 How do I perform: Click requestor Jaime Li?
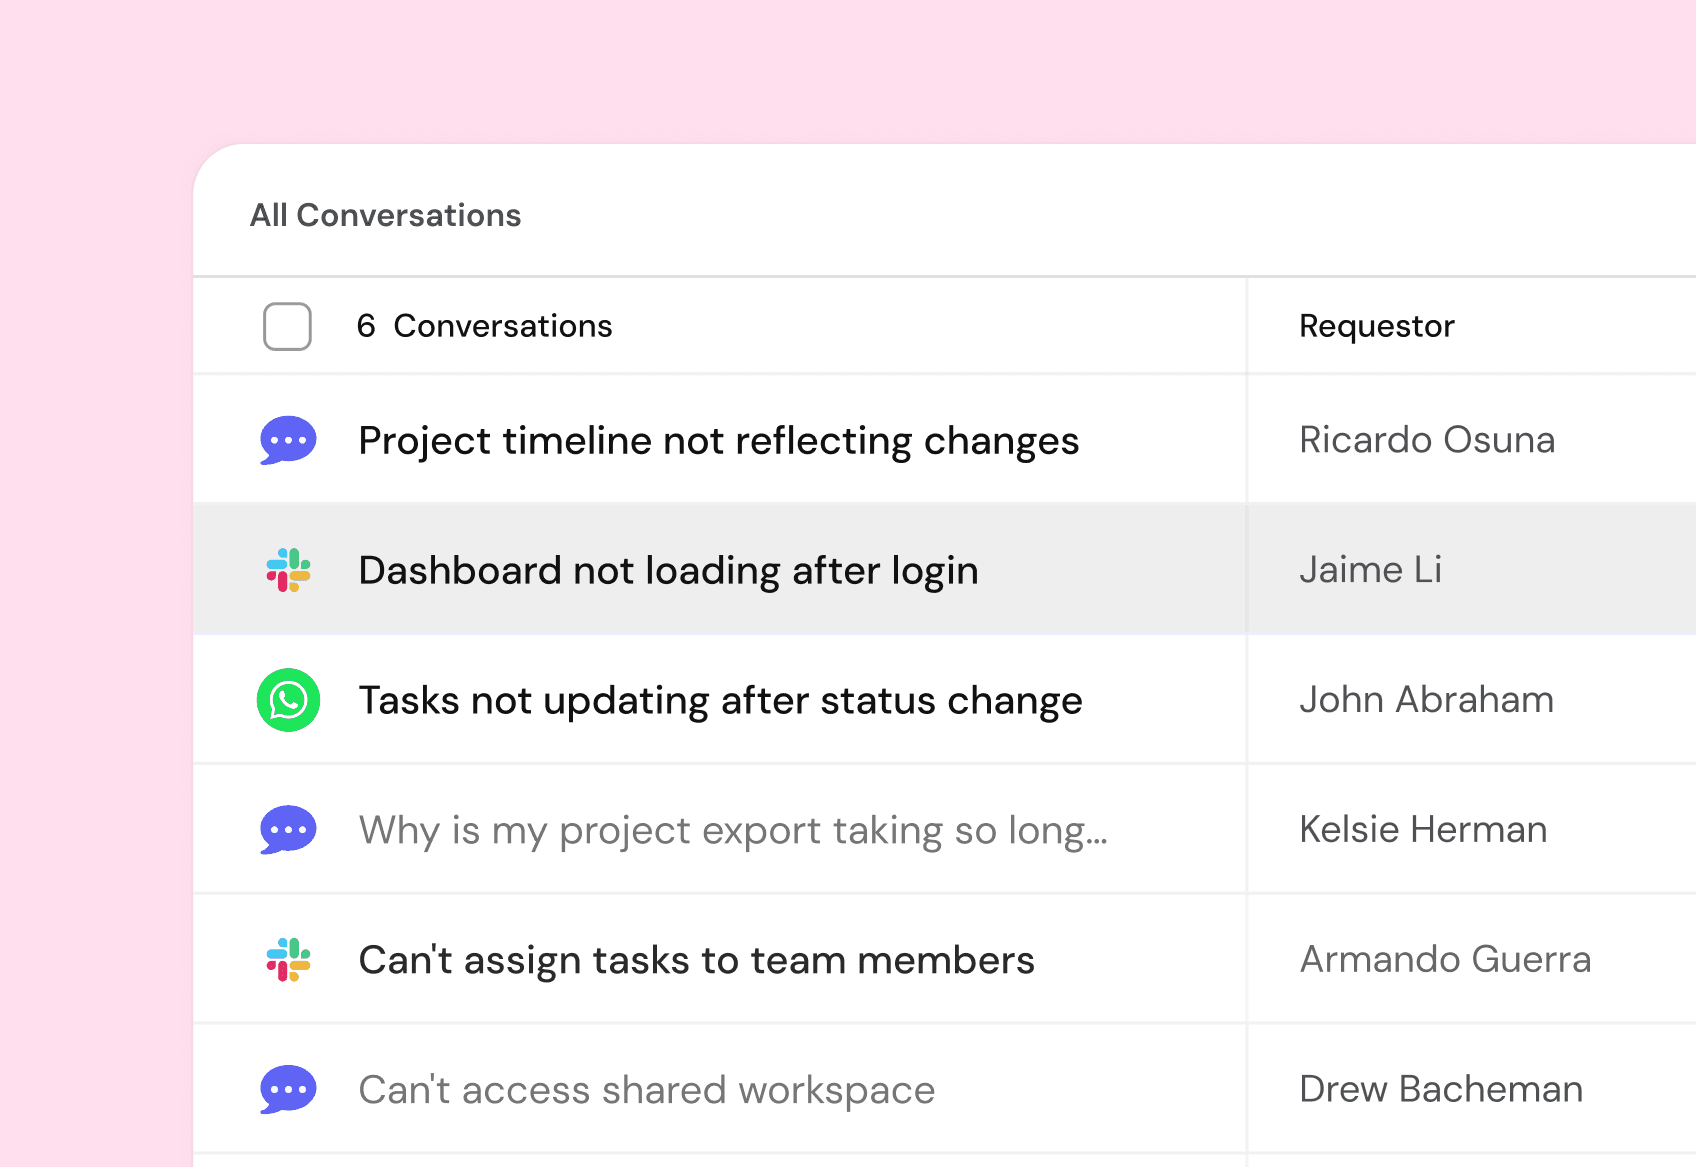(x=1370, y=570)
